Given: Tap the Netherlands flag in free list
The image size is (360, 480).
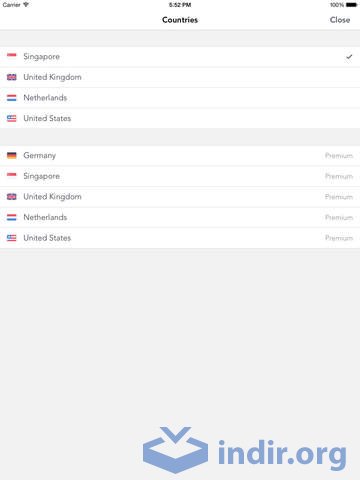Looking at the screenshot, I should pyautogui.click(x=12, y=98).
